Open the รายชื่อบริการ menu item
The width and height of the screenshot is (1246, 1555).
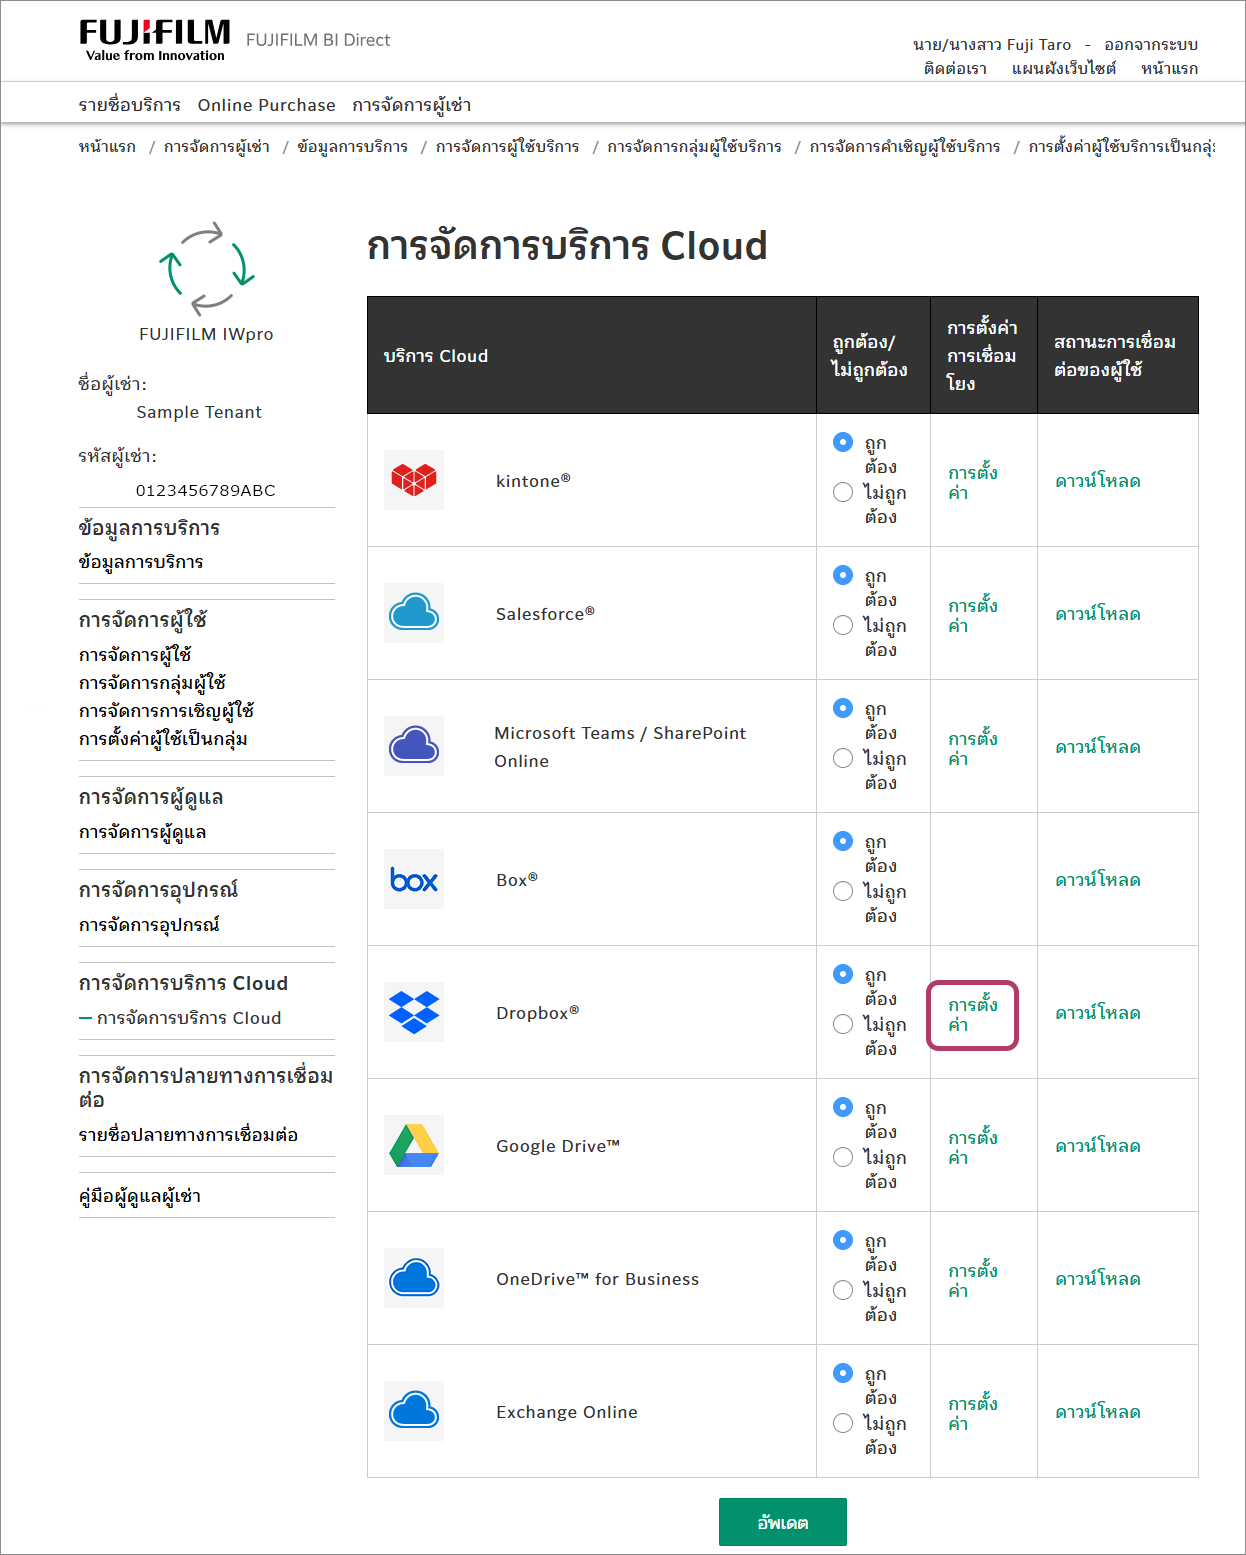pos(130,105)
